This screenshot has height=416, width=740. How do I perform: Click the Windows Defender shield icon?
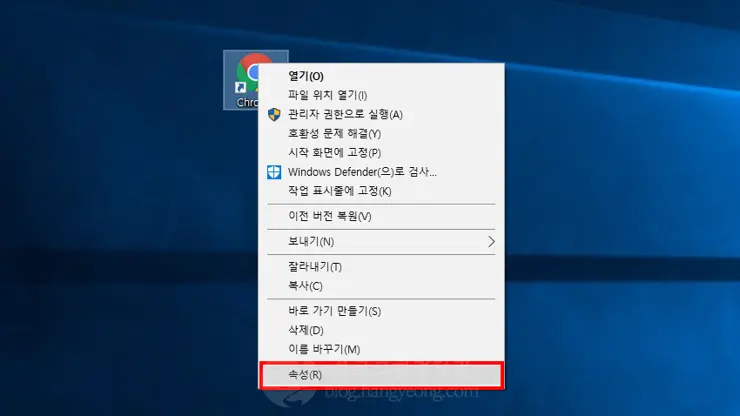[x=274, y=172]
